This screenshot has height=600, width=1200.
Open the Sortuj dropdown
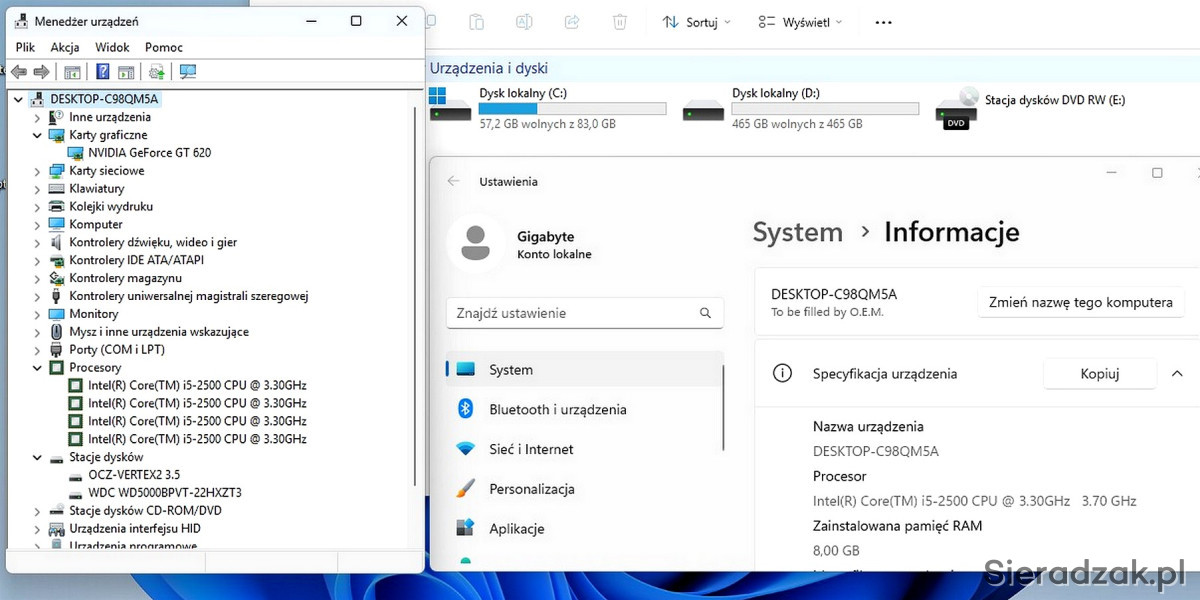coord(697,22)
